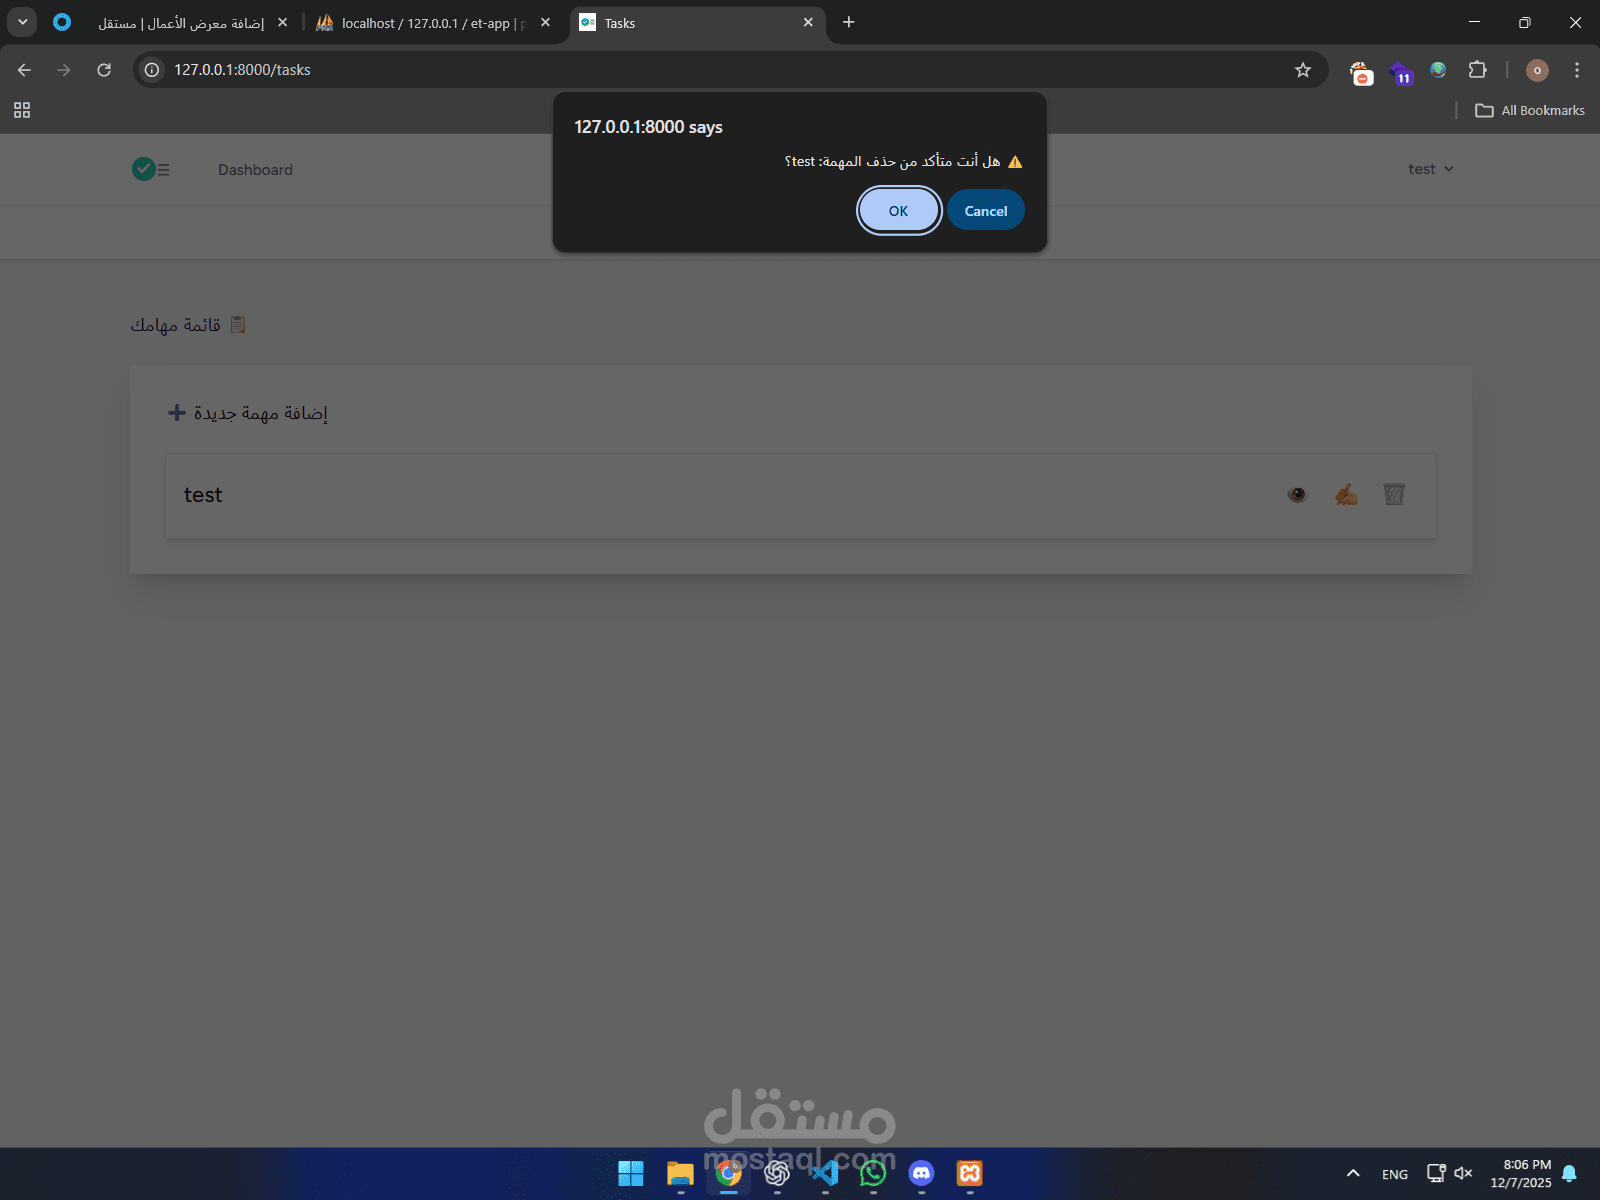The width and height of the screenshot is (1600, 1200).
Task: Click the plus icon to add new task
Action: click(x=176, y=413)
